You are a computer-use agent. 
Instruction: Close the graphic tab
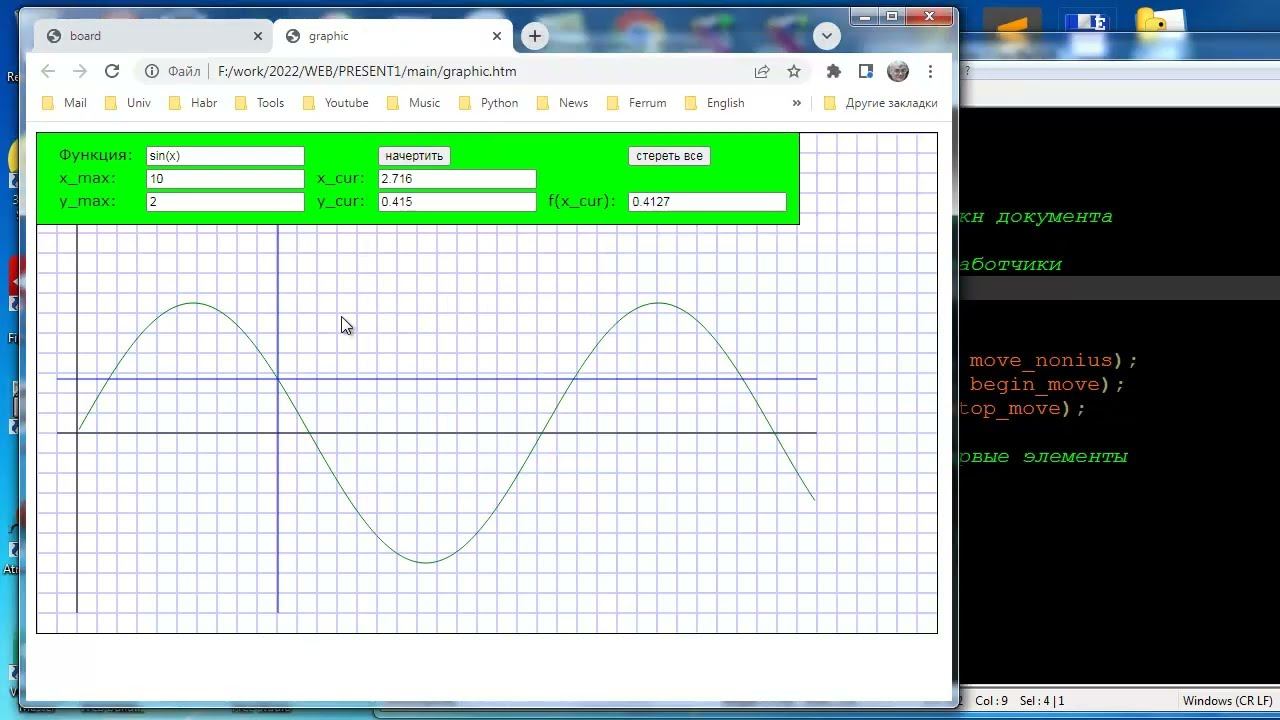497,36
